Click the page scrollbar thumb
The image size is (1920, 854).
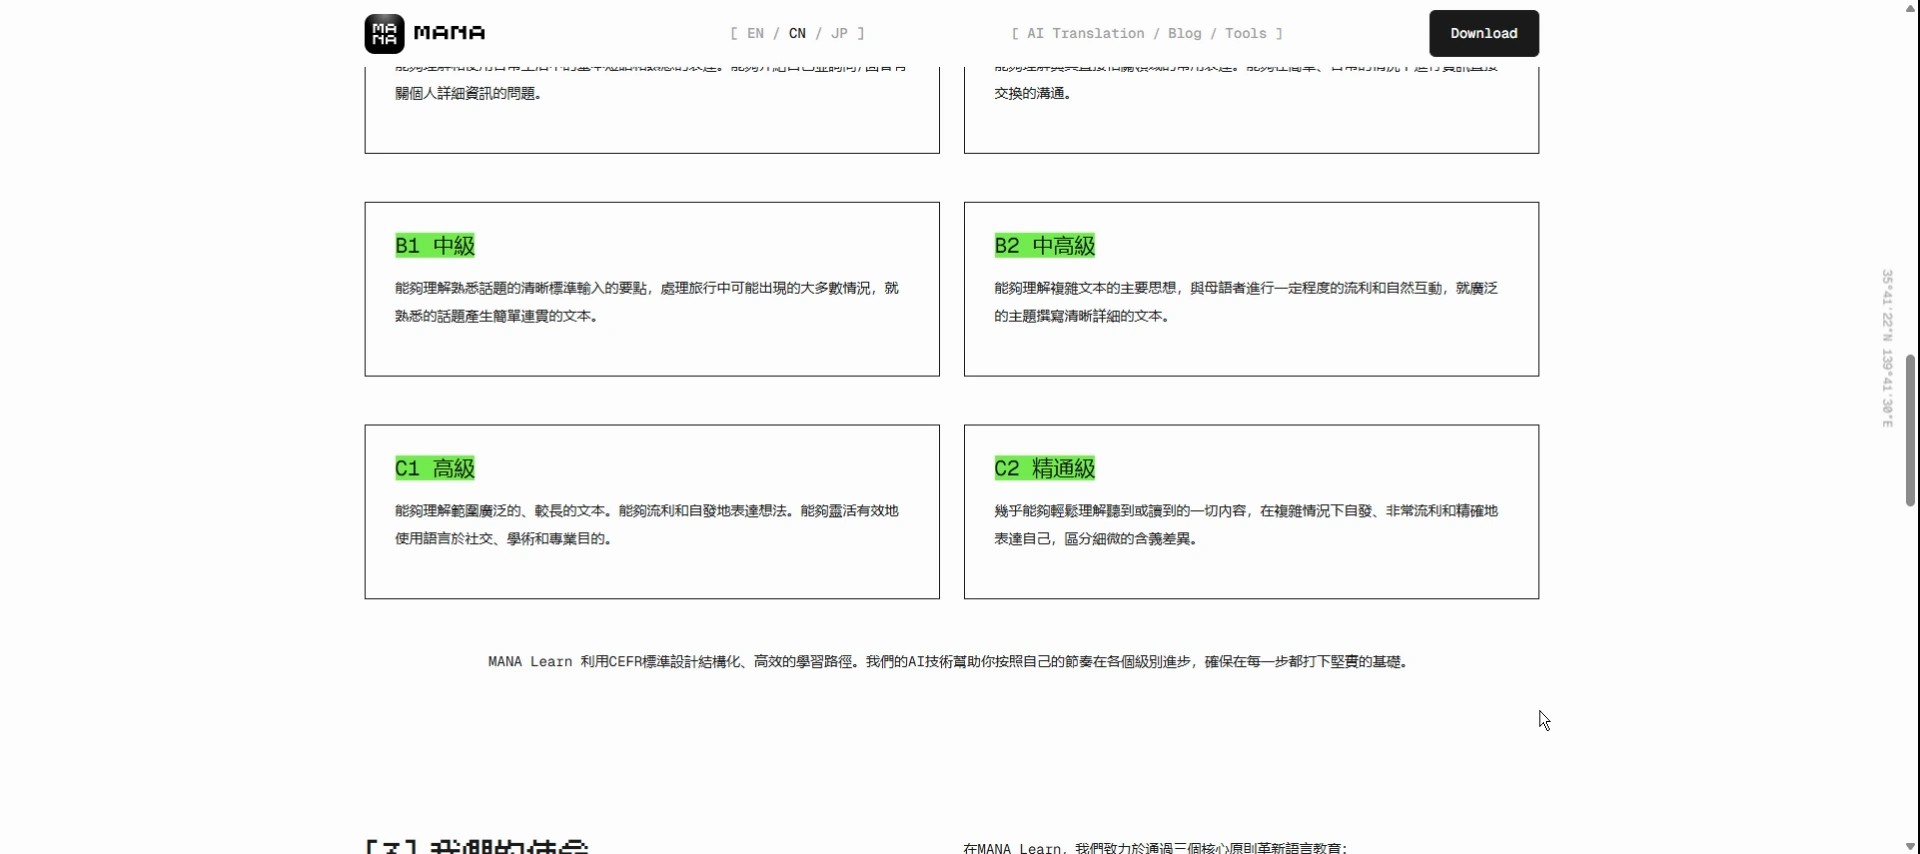[x=1910, y=430]
